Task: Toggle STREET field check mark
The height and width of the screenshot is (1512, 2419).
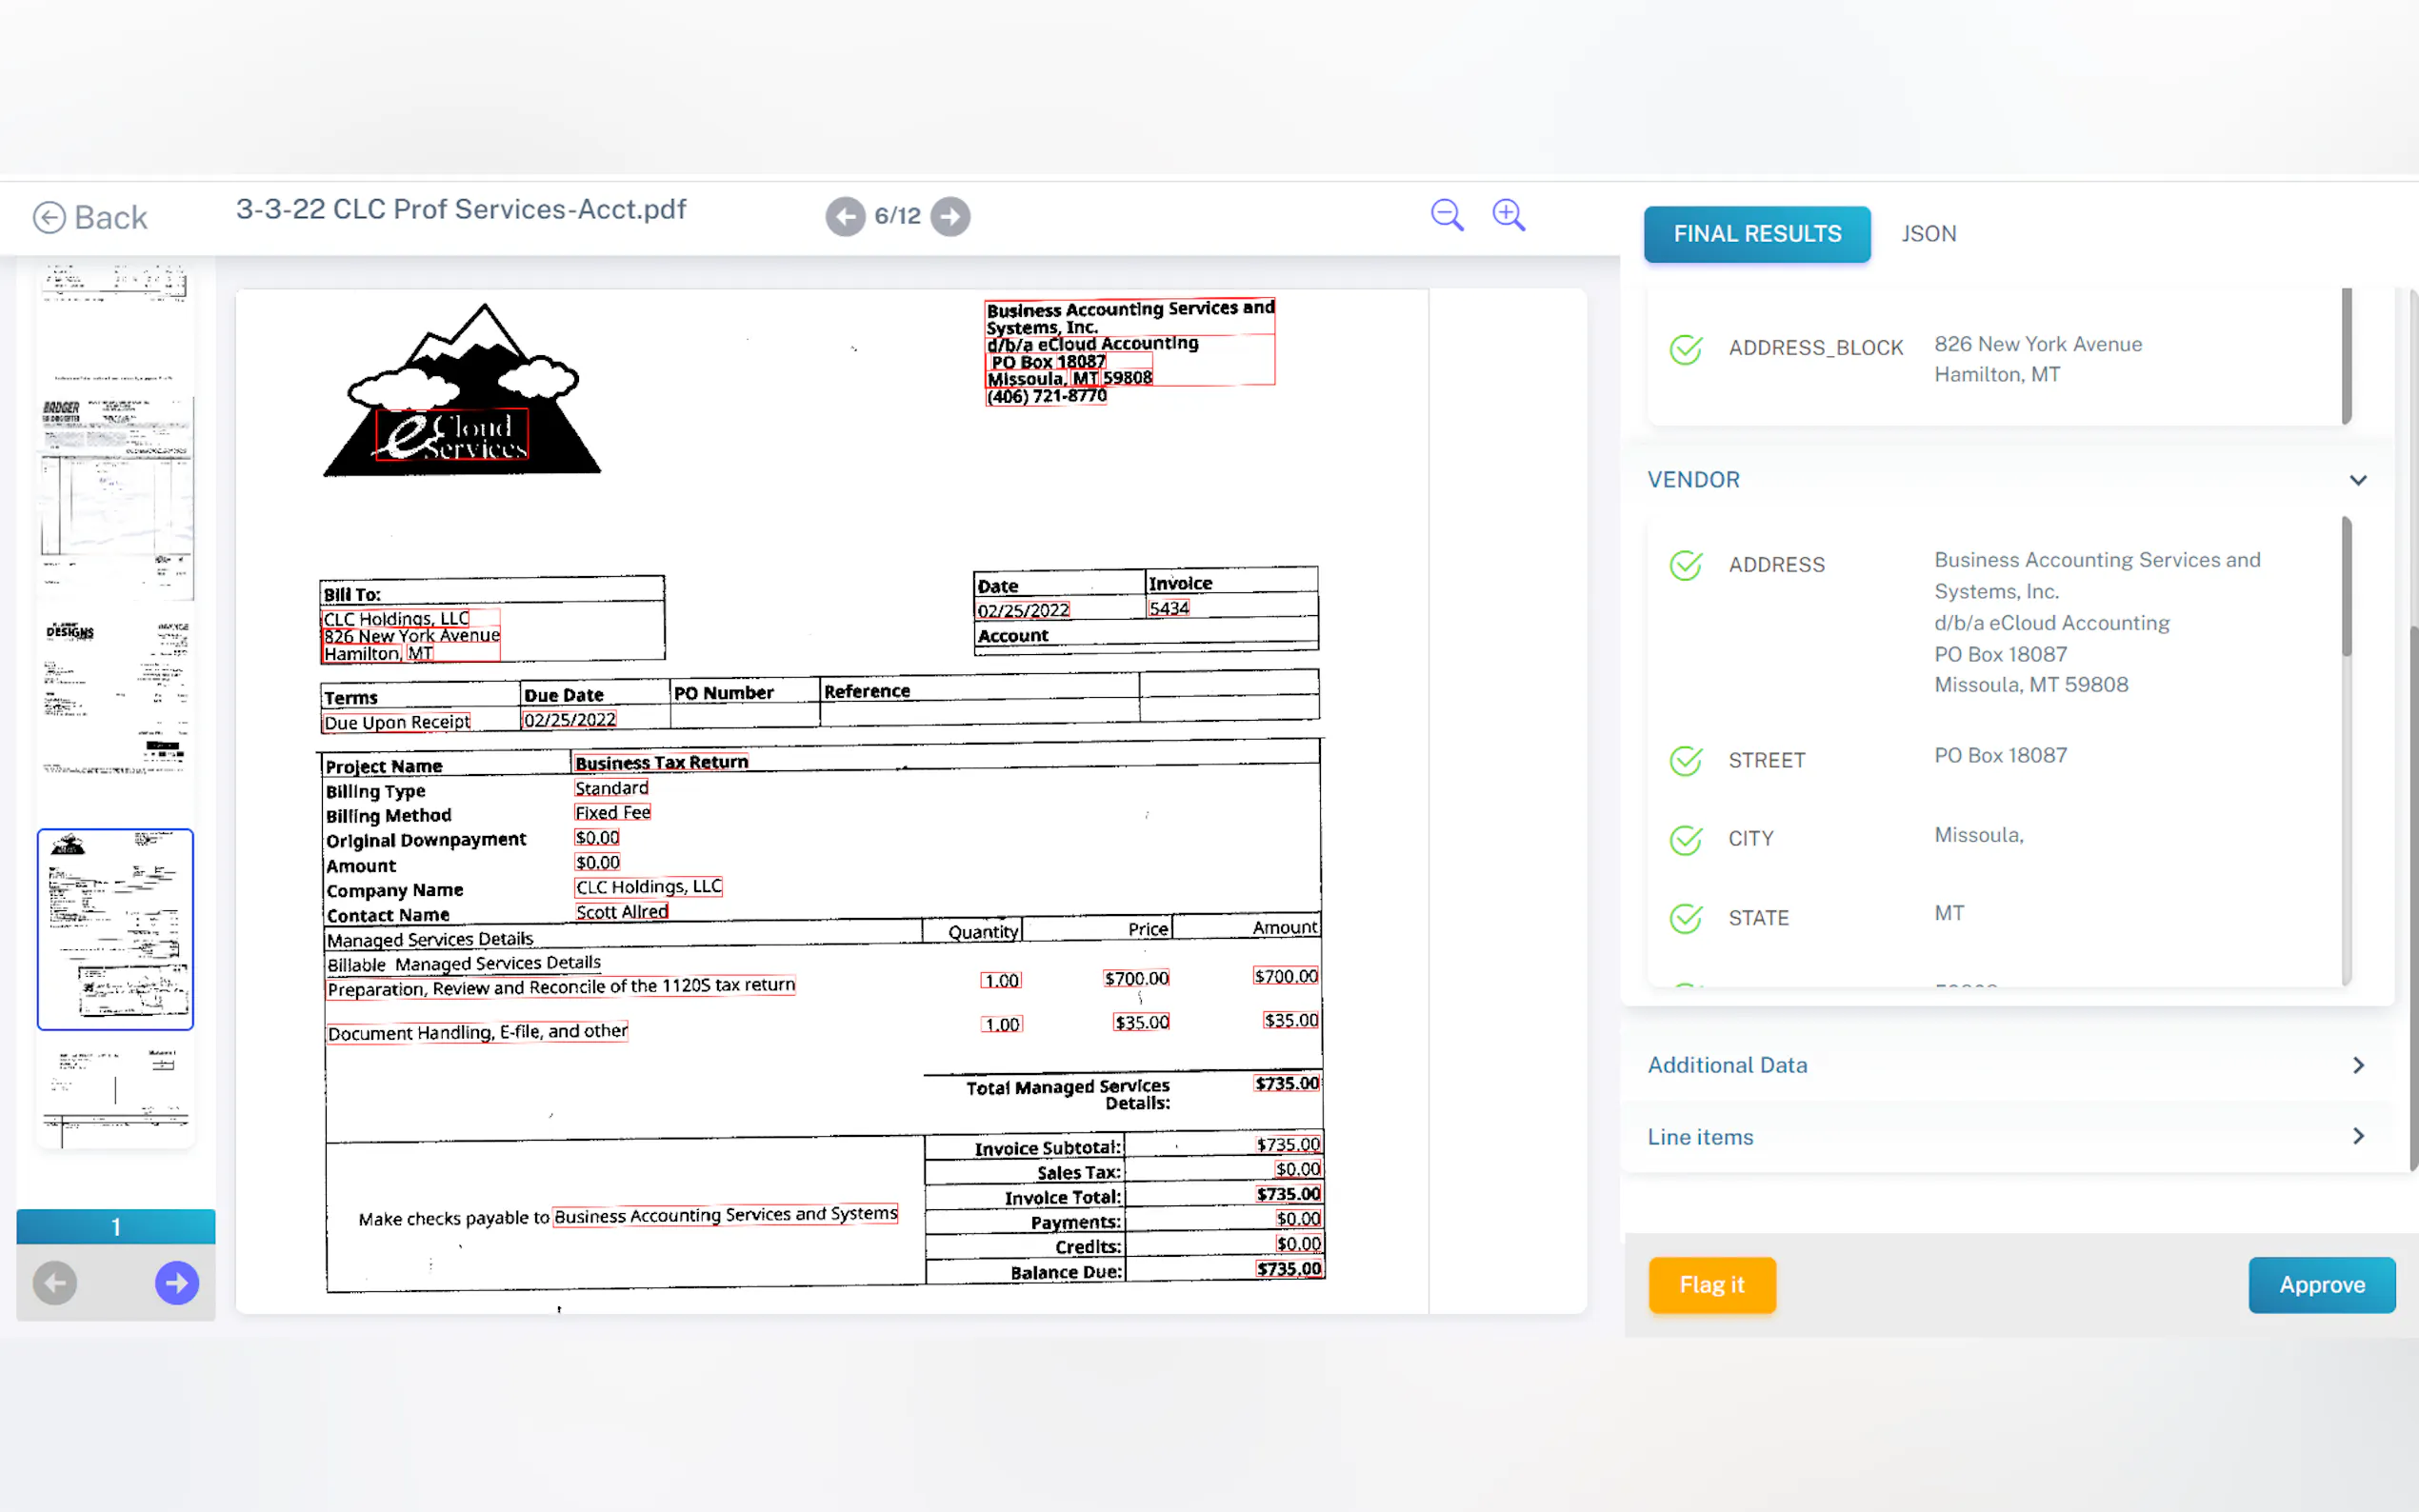Action: click(1686, 761)
